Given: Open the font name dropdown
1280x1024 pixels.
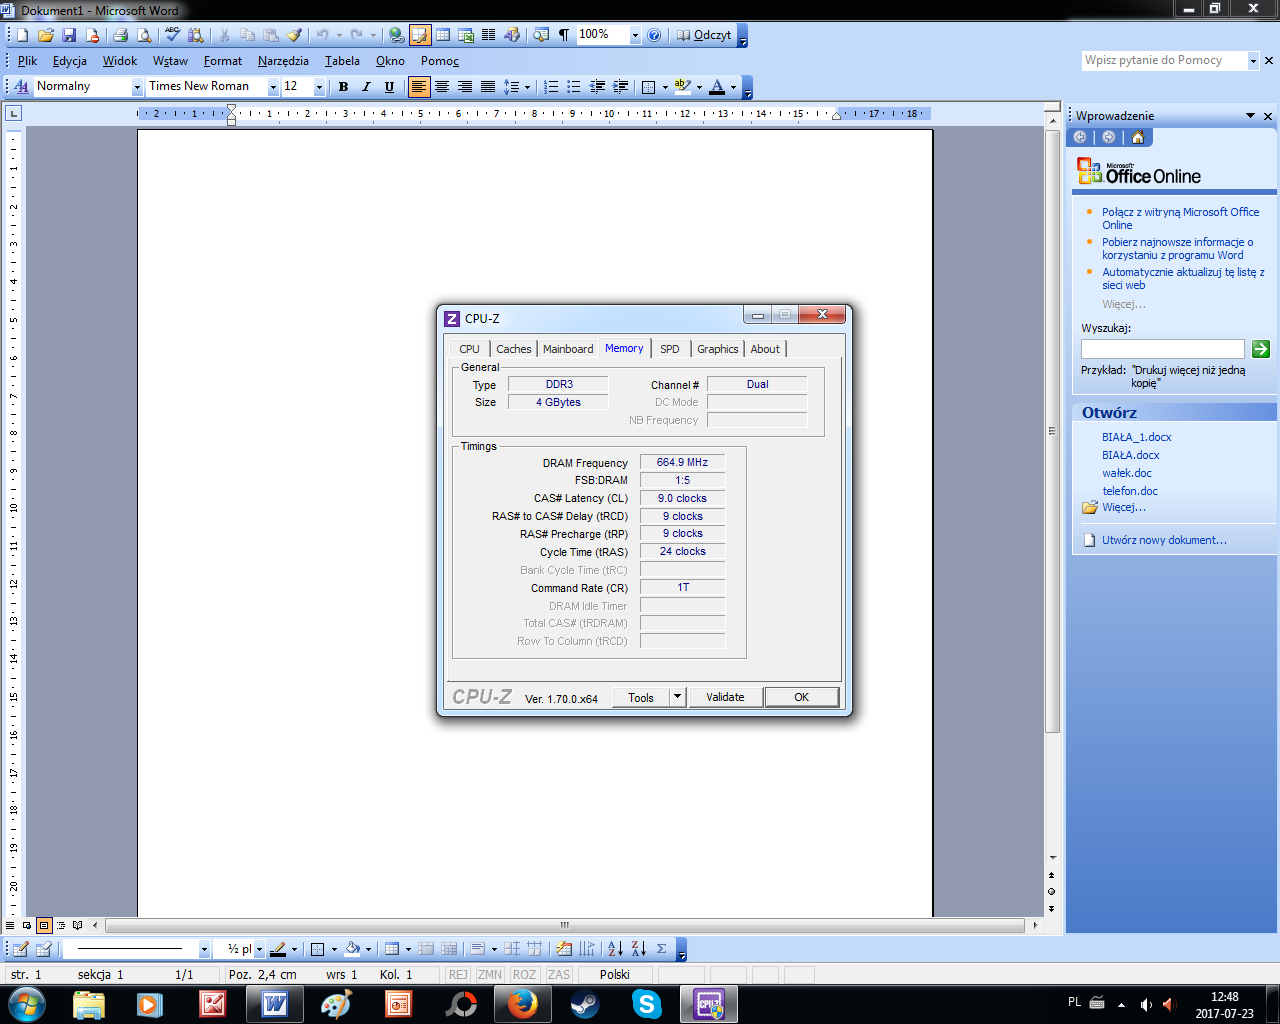Looking at the screenshot, I should pos(273,87).
